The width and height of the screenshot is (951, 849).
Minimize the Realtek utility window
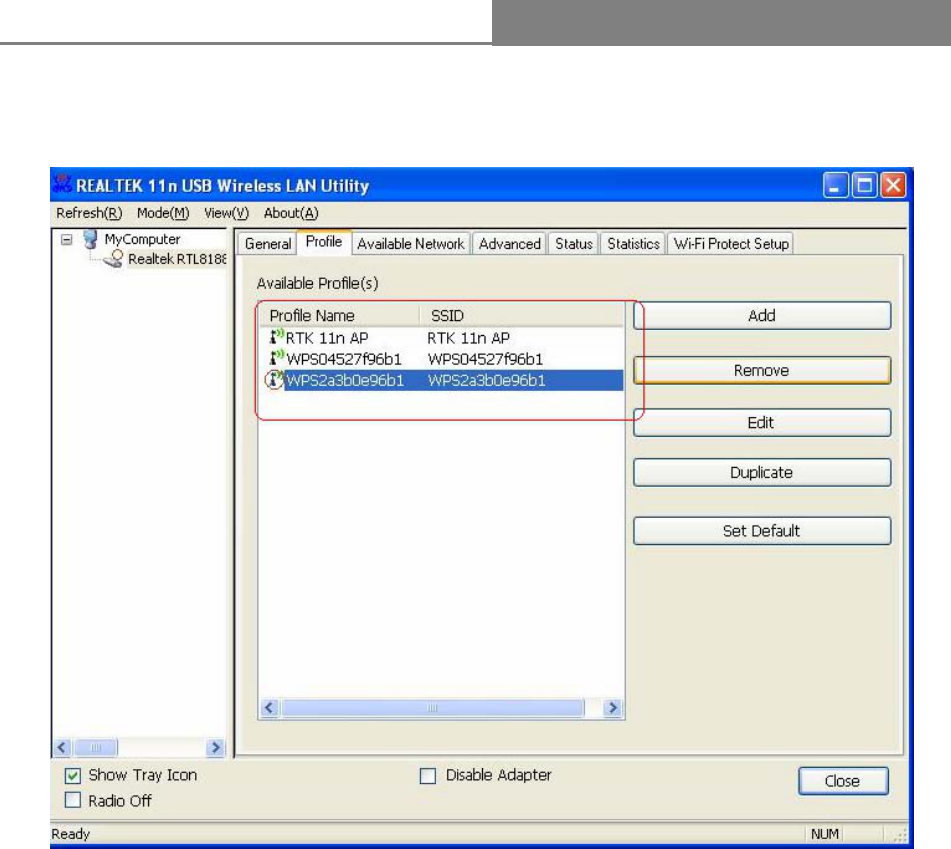click(835, 185)
